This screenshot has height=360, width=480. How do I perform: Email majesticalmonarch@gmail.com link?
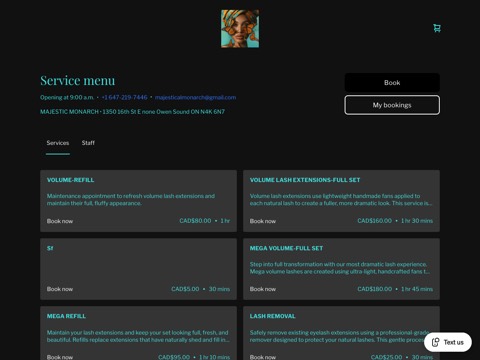click(195, 97)
